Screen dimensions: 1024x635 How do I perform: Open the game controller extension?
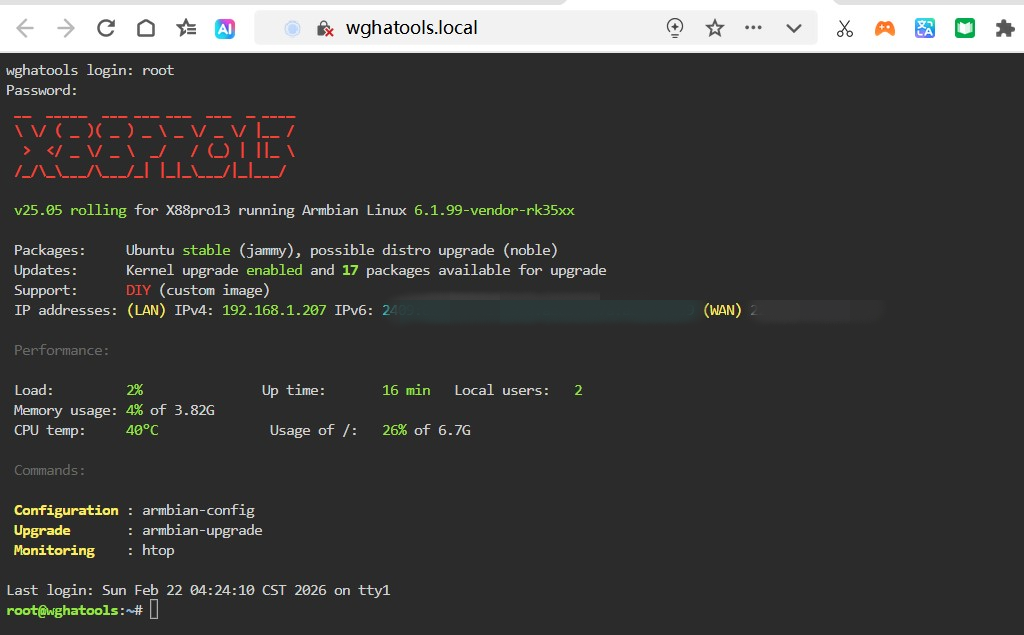[885, 28]
